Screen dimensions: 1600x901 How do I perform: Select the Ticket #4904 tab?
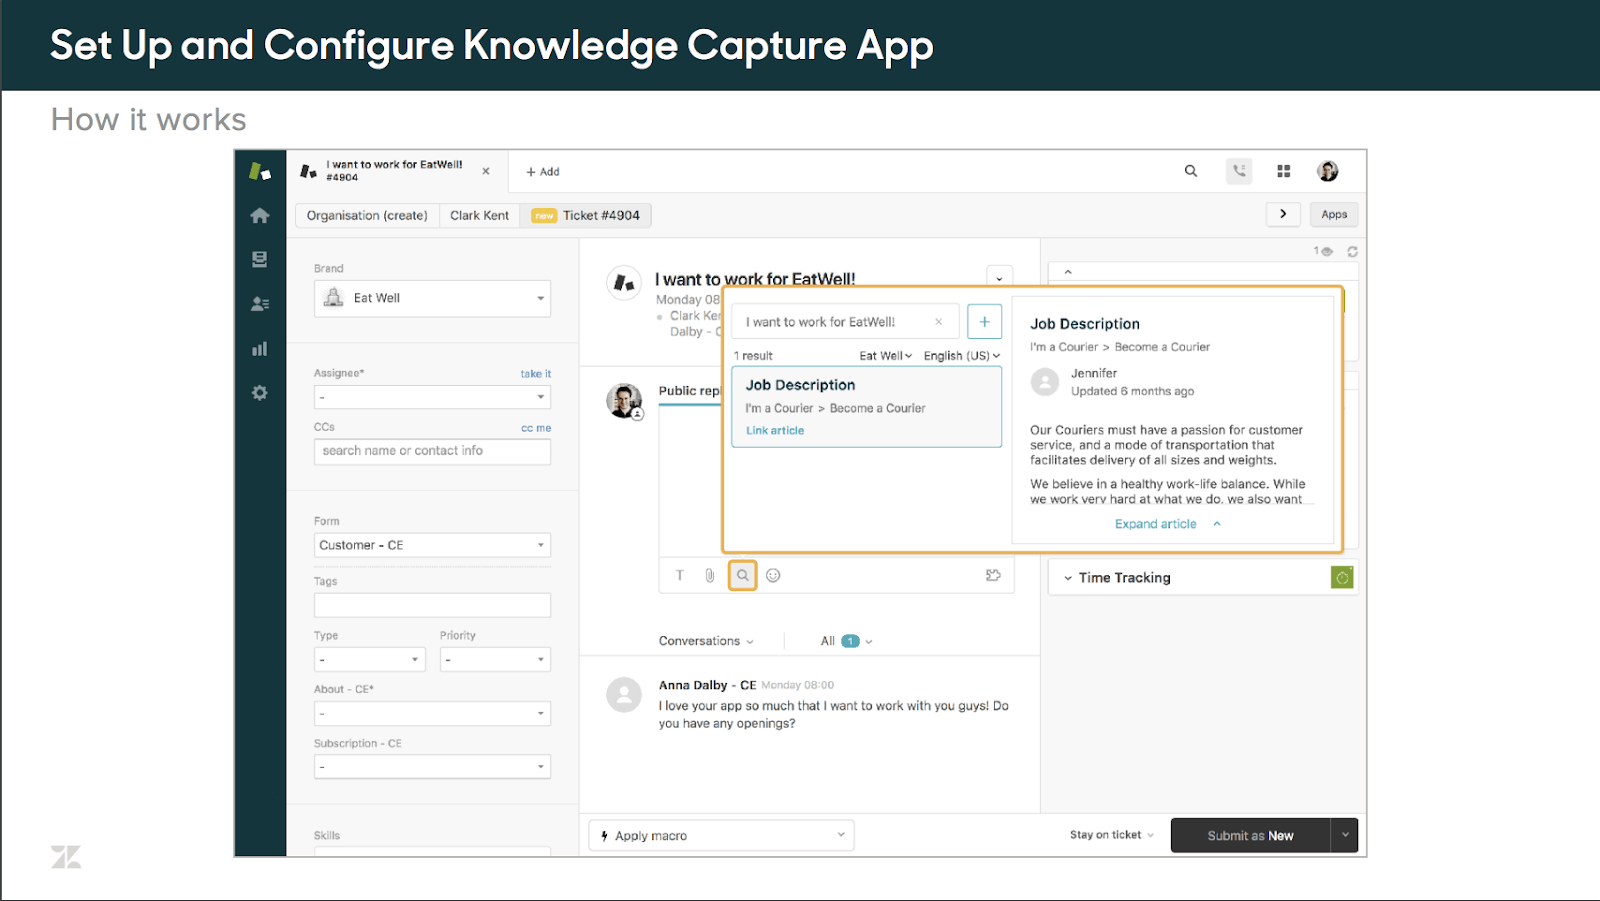586,215
